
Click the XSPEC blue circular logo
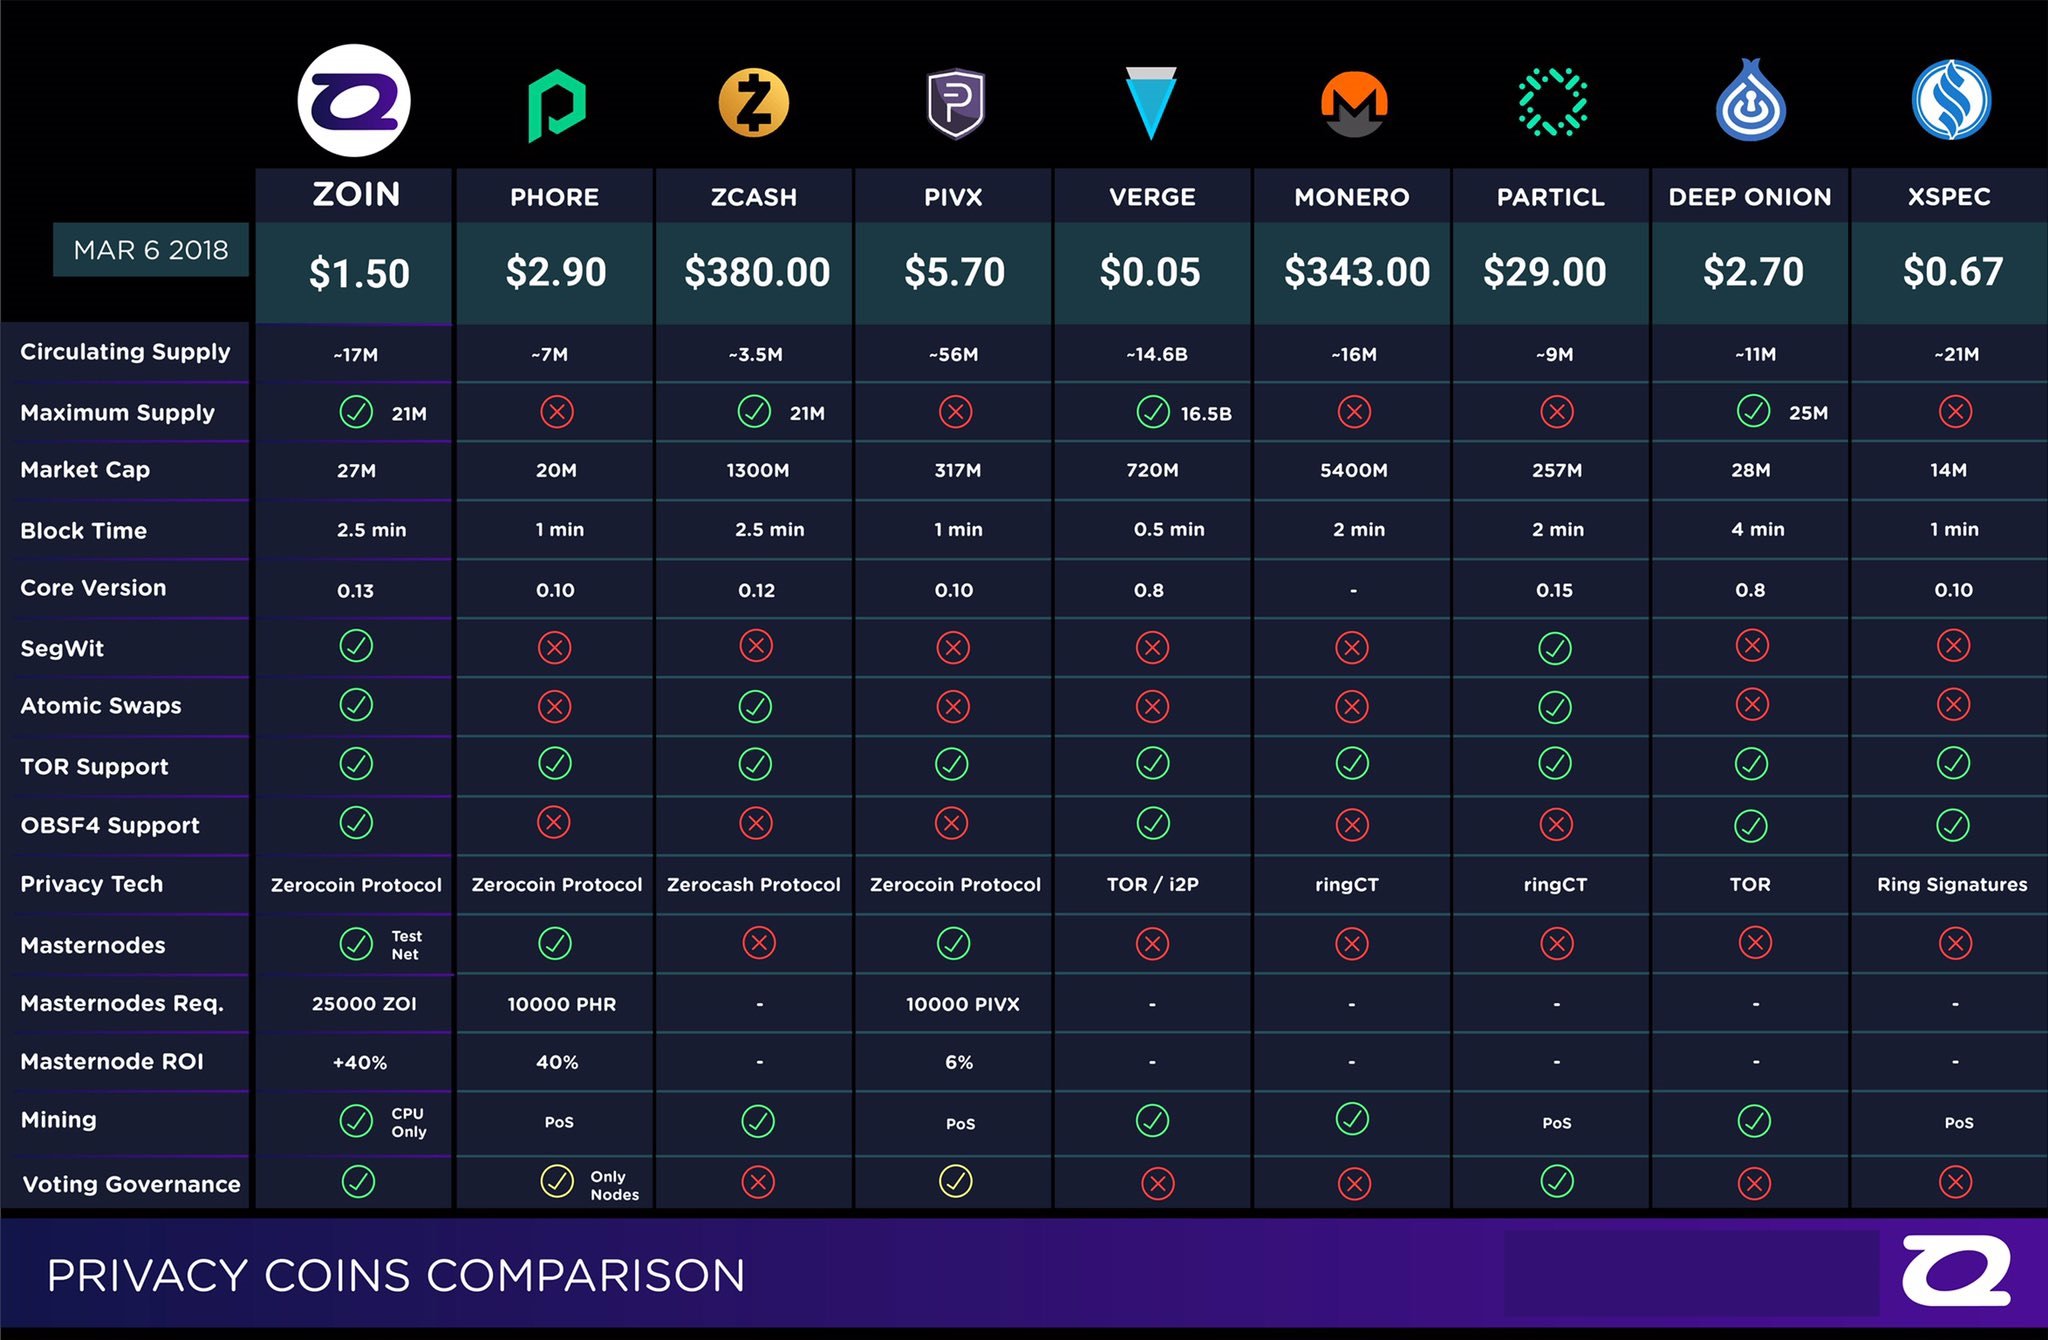pos(1951,100)
